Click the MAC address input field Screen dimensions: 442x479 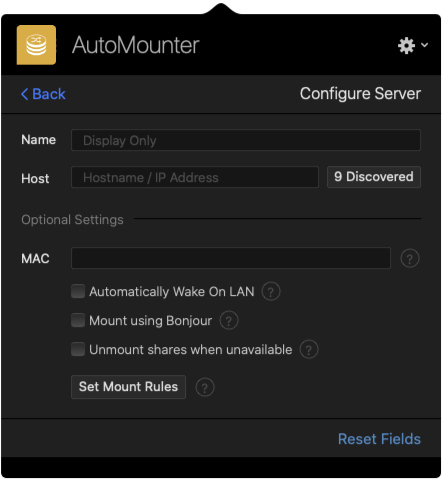pos(231,258)
